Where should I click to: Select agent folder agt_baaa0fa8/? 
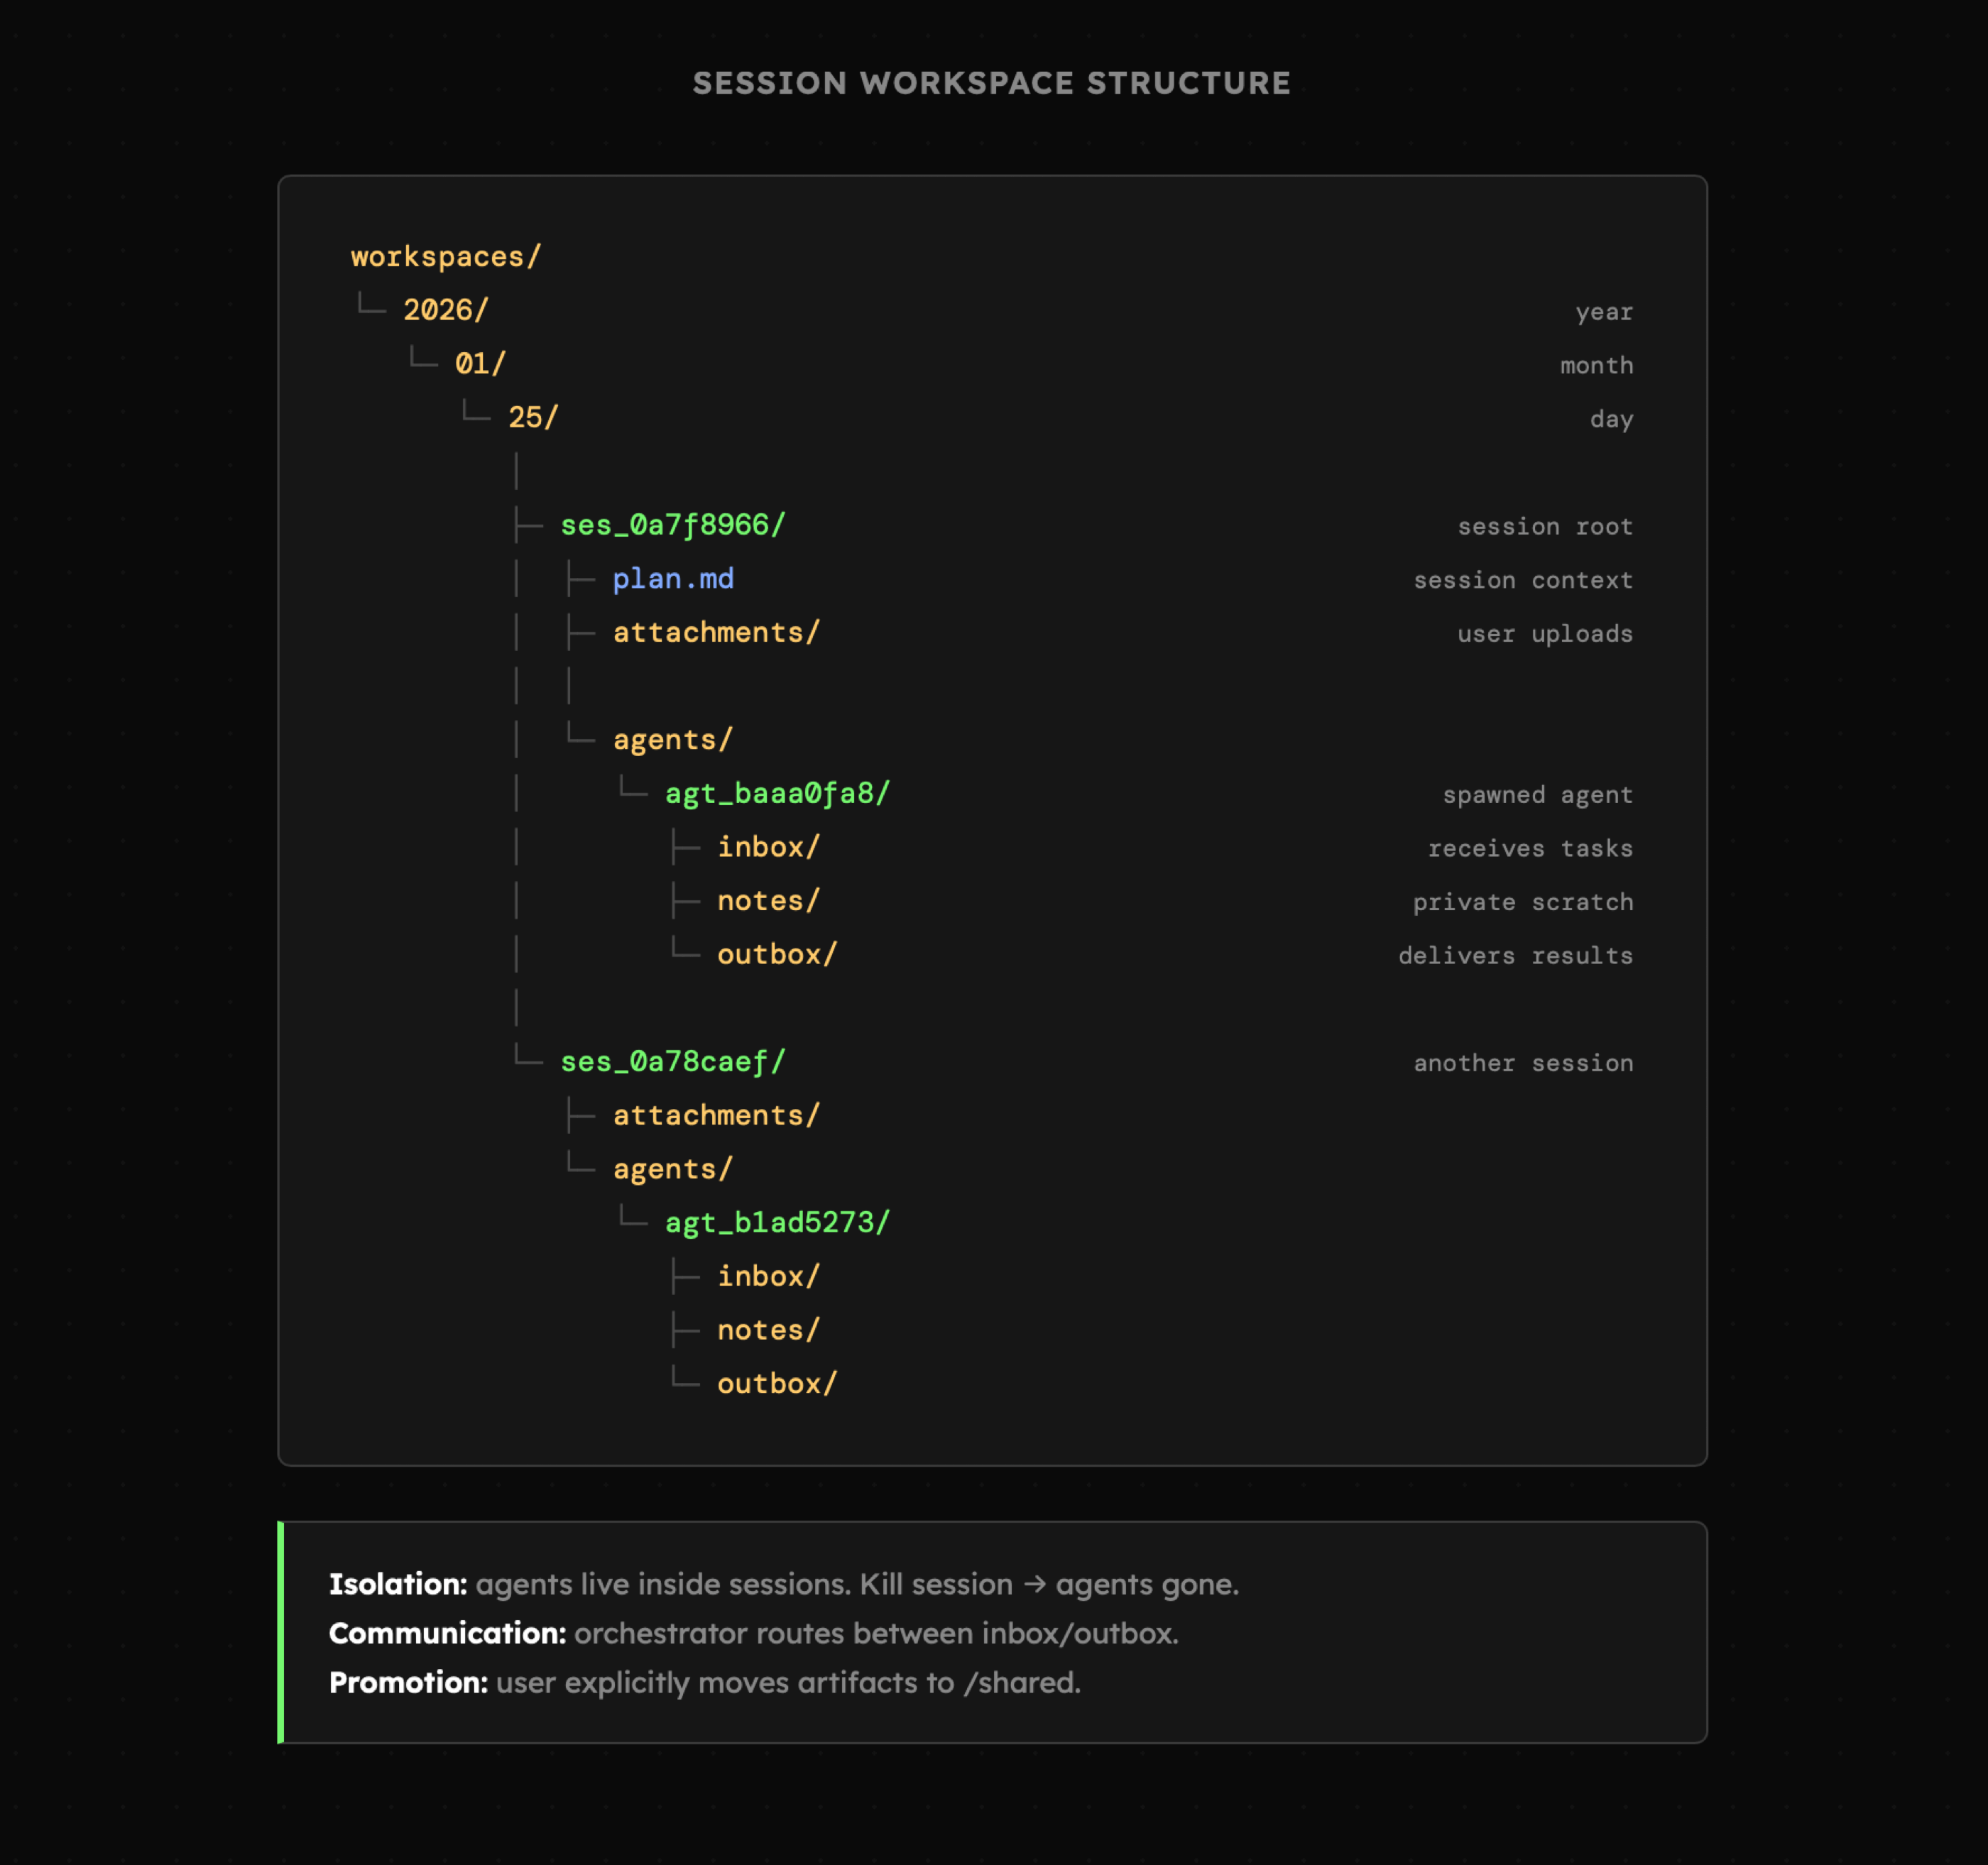click(776, 794)
